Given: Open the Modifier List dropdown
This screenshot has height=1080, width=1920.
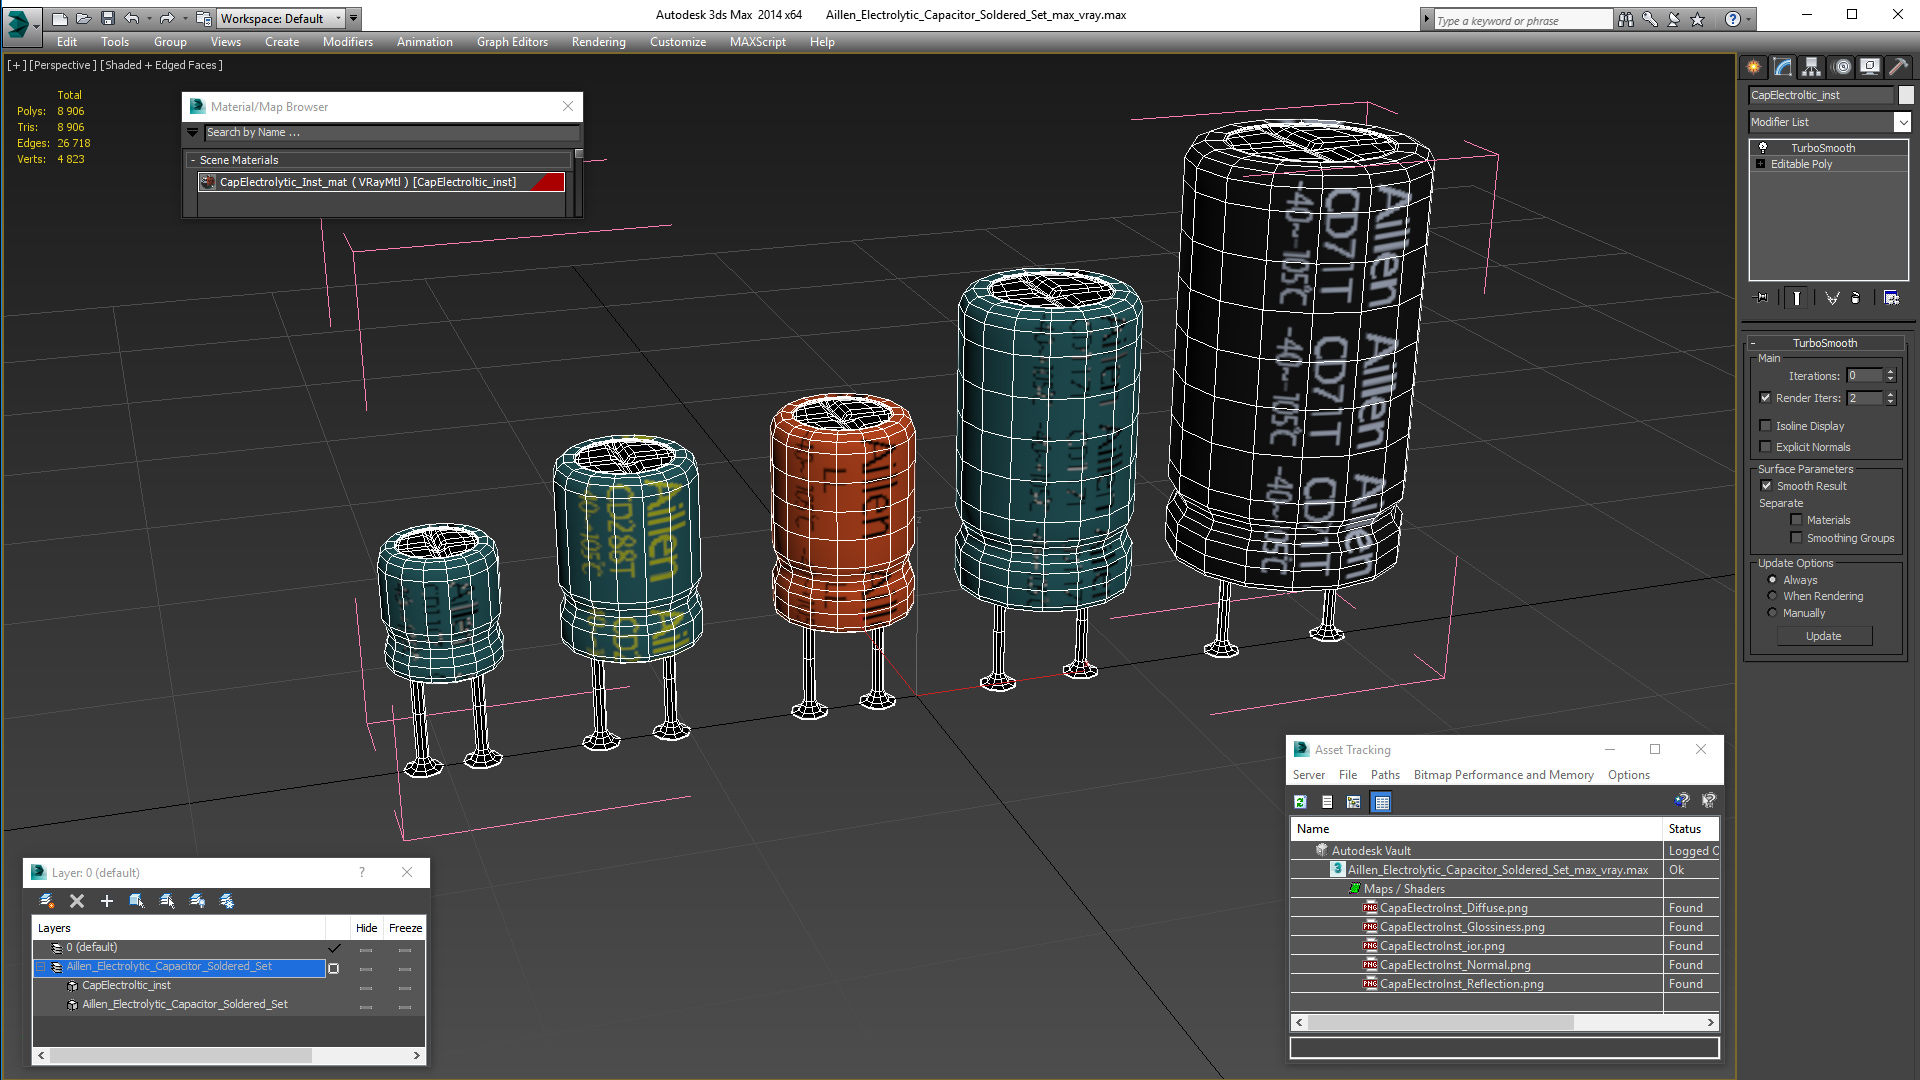Looking at the screenshot, I should pos(1901,122).
